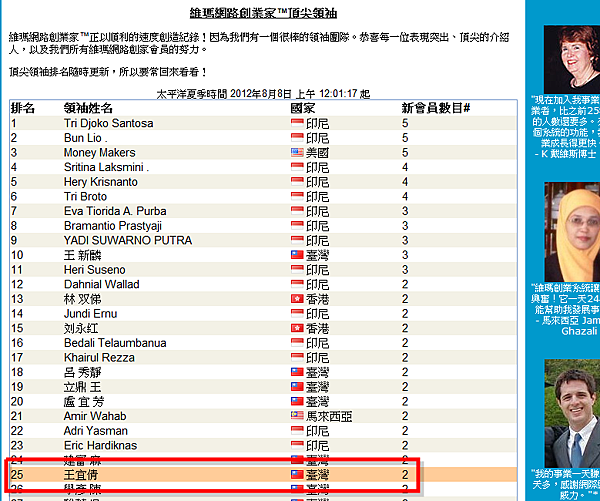
Task: Click the US flag in Money Makers row
Action: [x=297, y=153]
